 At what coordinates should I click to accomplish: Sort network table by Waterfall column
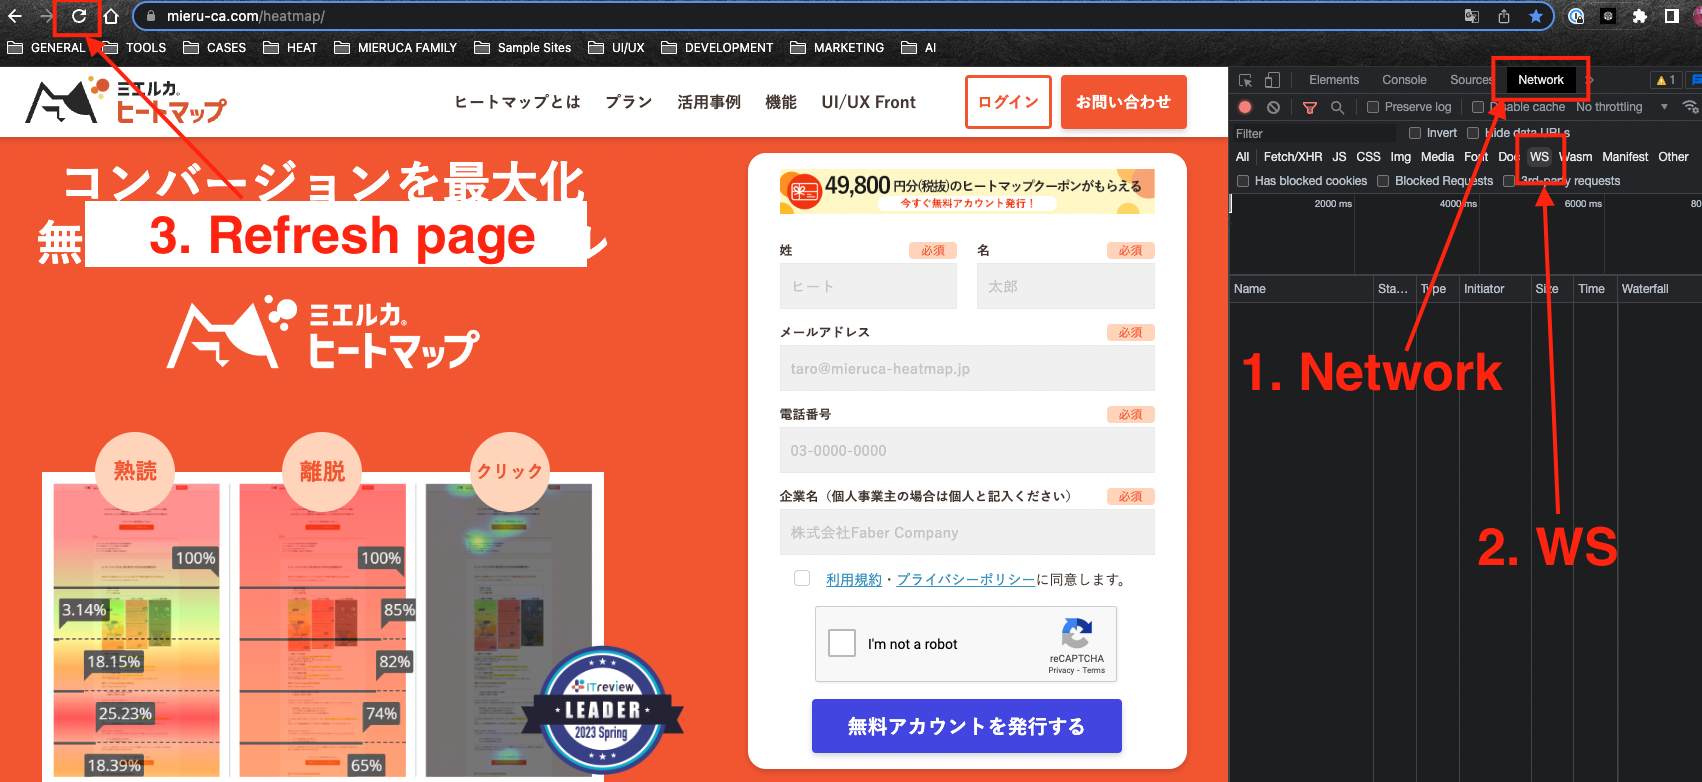tap(1658, 289)
